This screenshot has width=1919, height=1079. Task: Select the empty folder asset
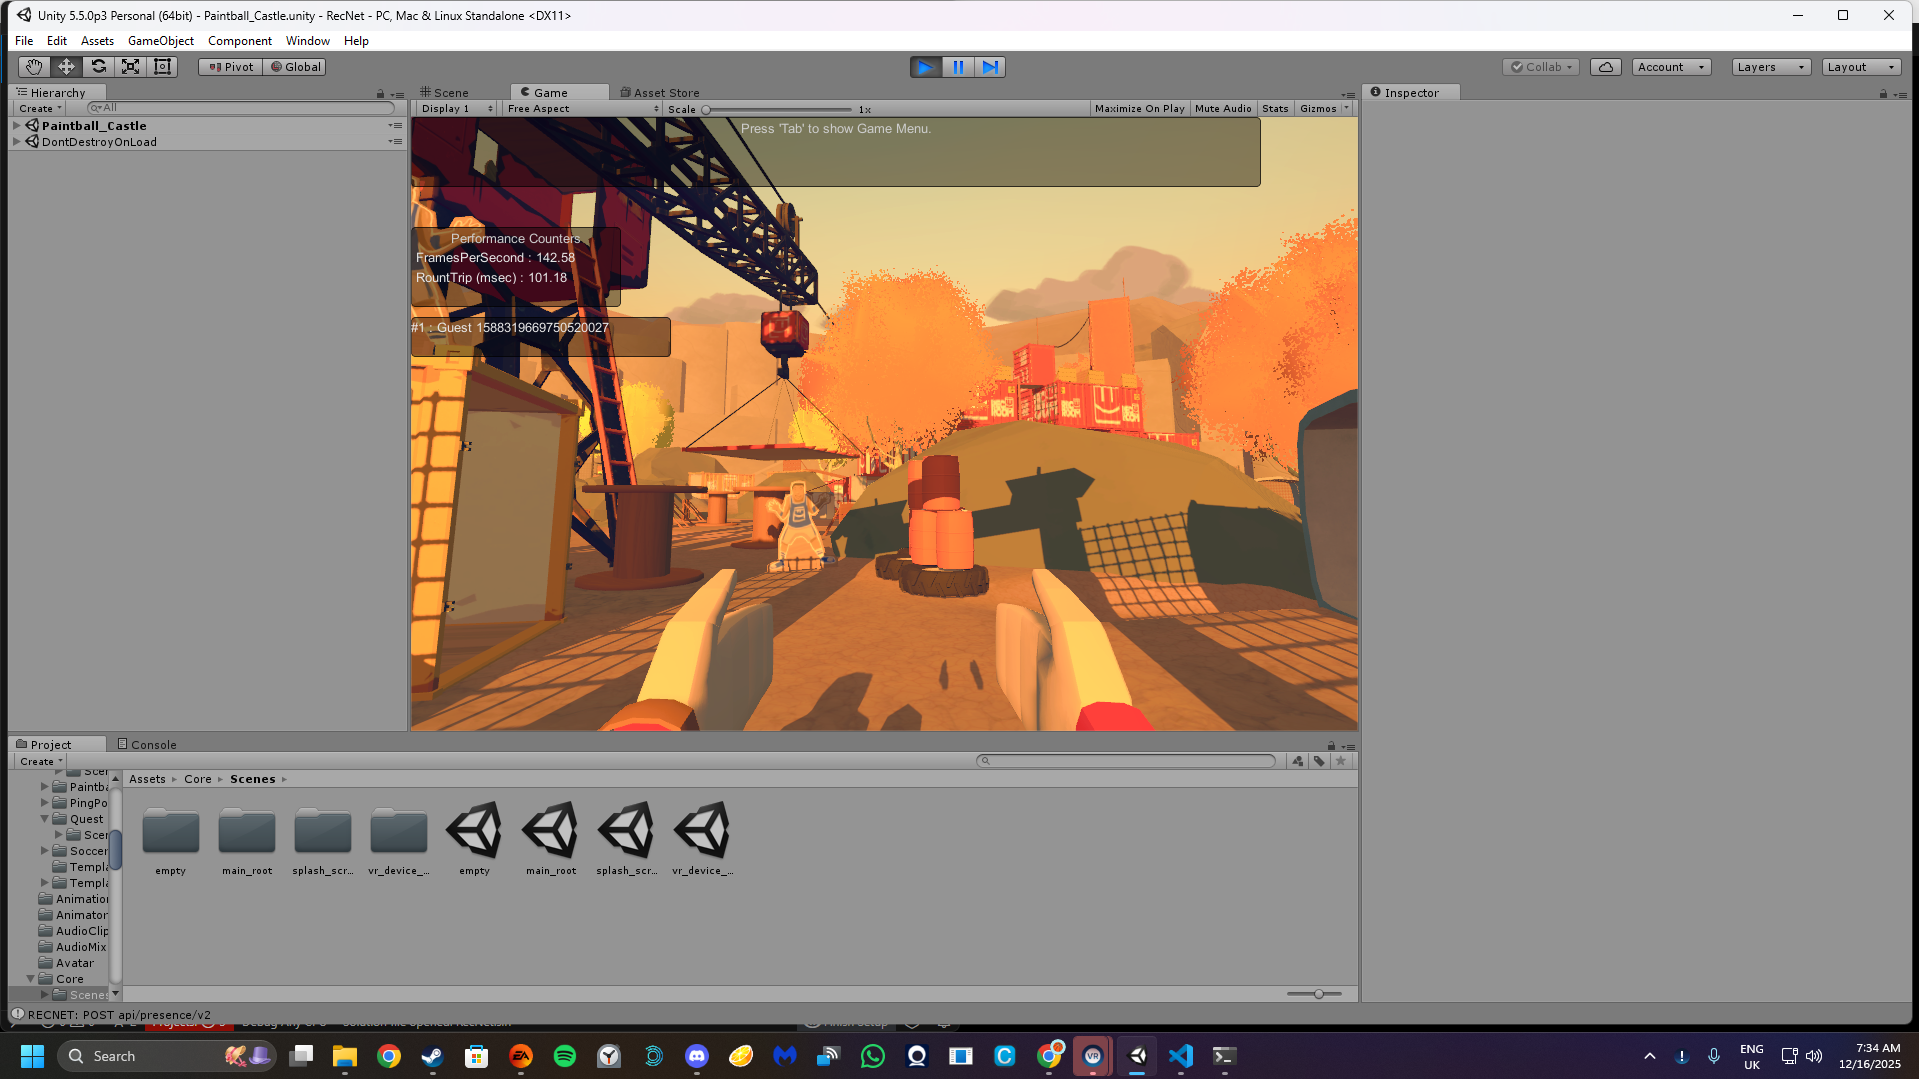(x=171, y=840)
